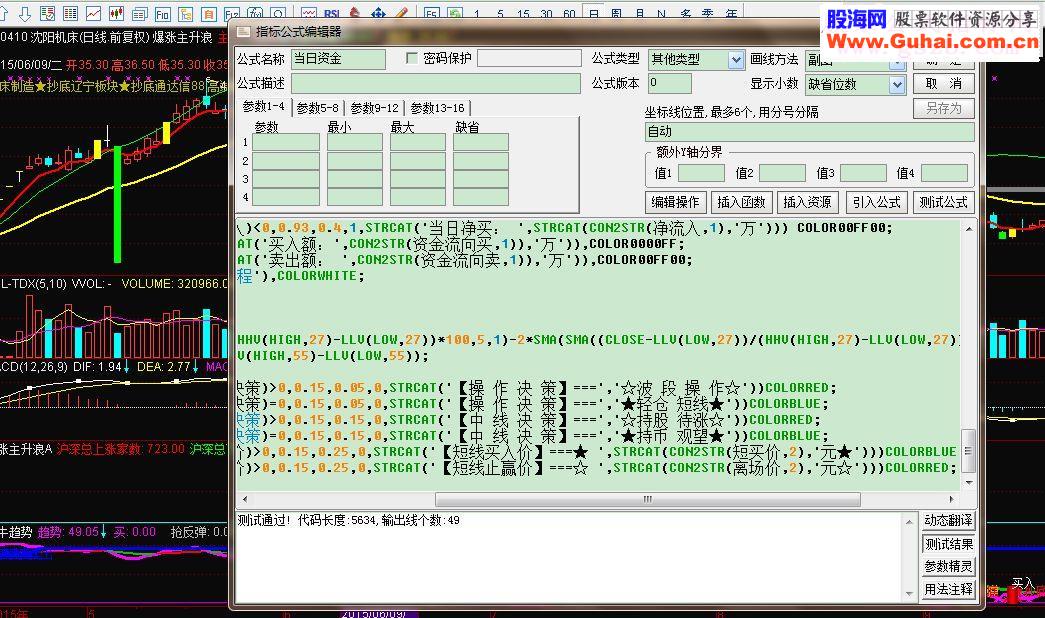This screenshot has width=1045, height=618.
Task: Click the 取消 button
Action: point(944,83)
